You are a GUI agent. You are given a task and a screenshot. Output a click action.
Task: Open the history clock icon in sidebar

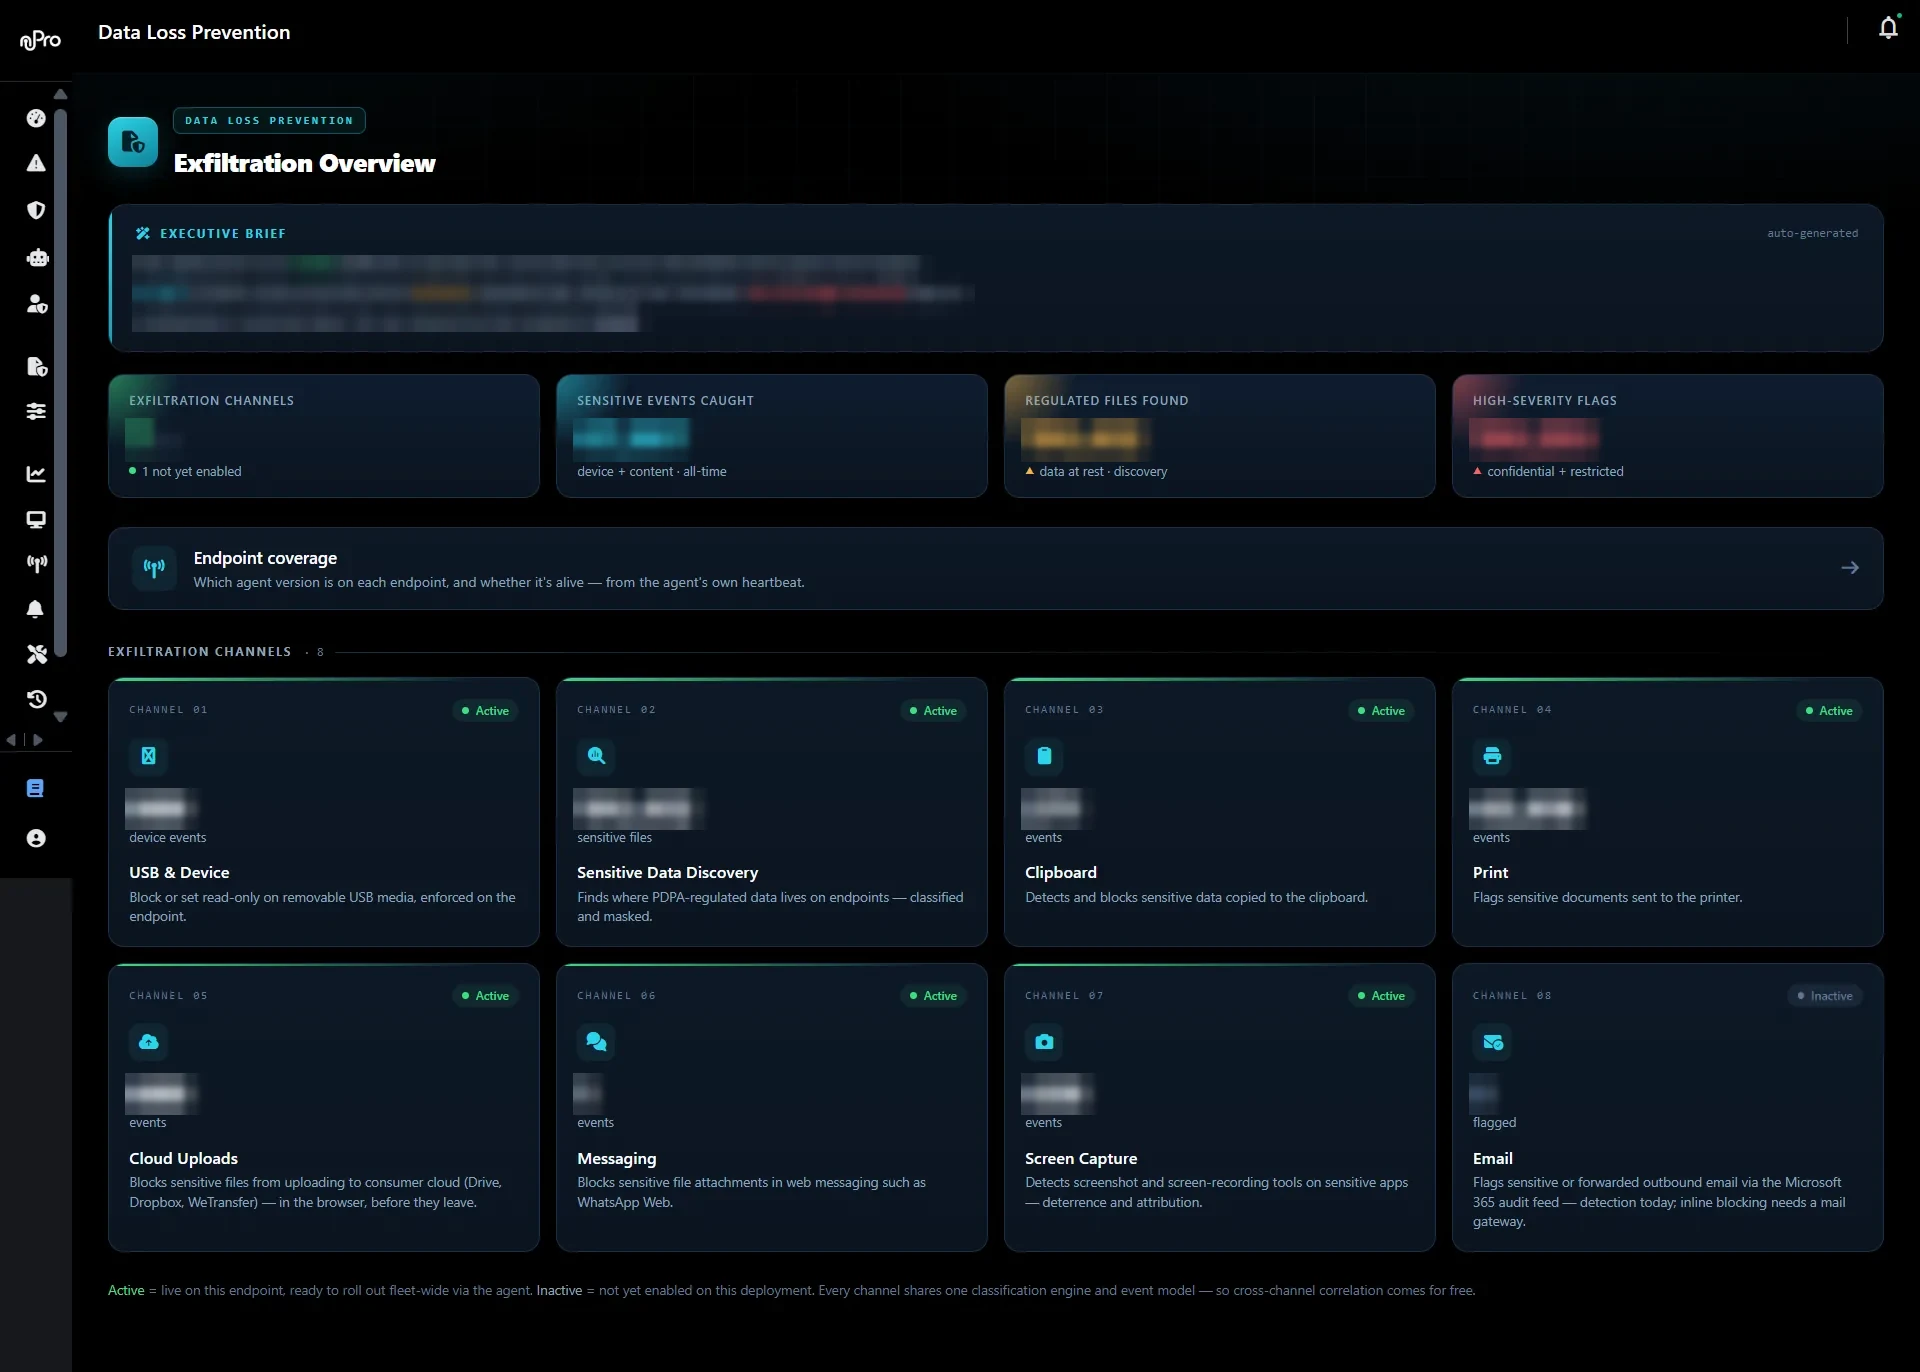pos(37,699)
